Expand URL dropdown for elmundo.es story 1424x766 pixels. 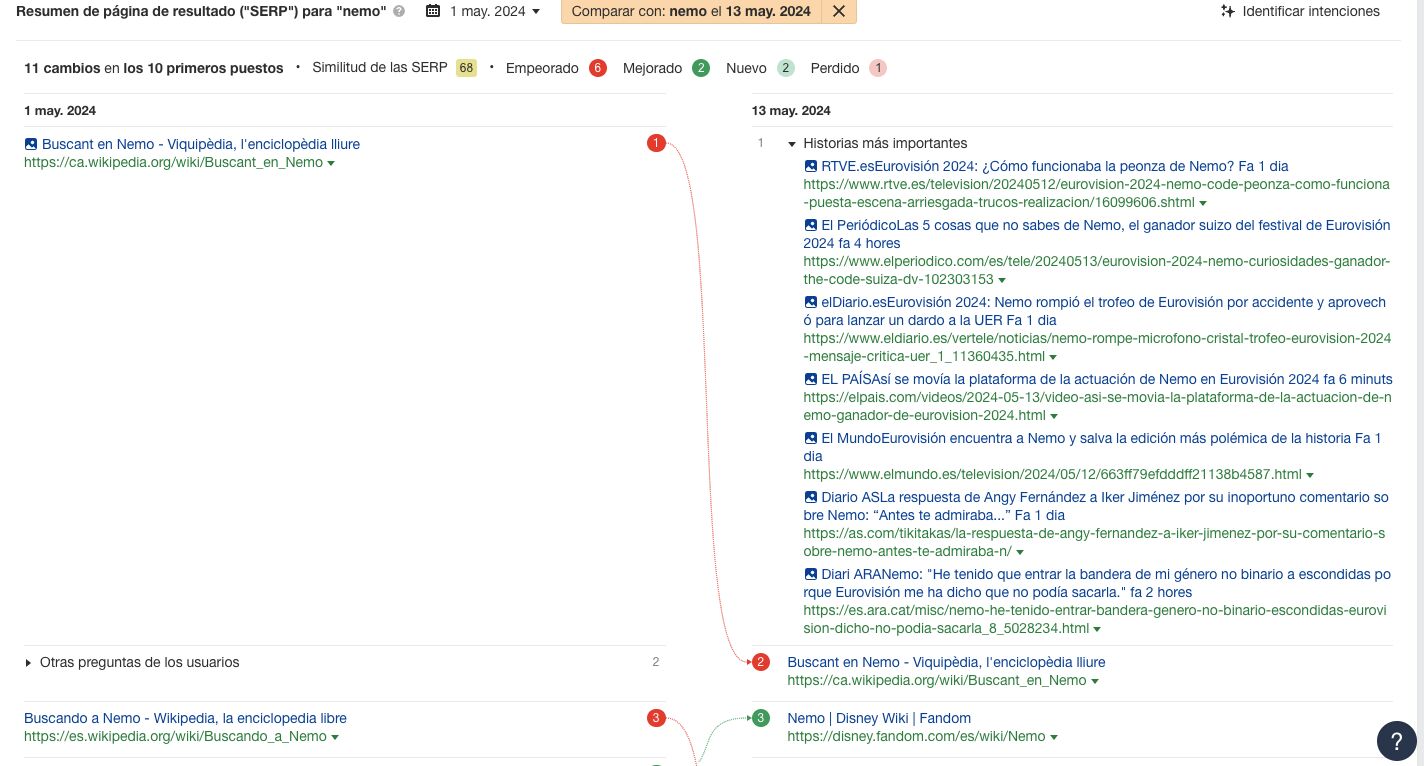click(1310, 475)
